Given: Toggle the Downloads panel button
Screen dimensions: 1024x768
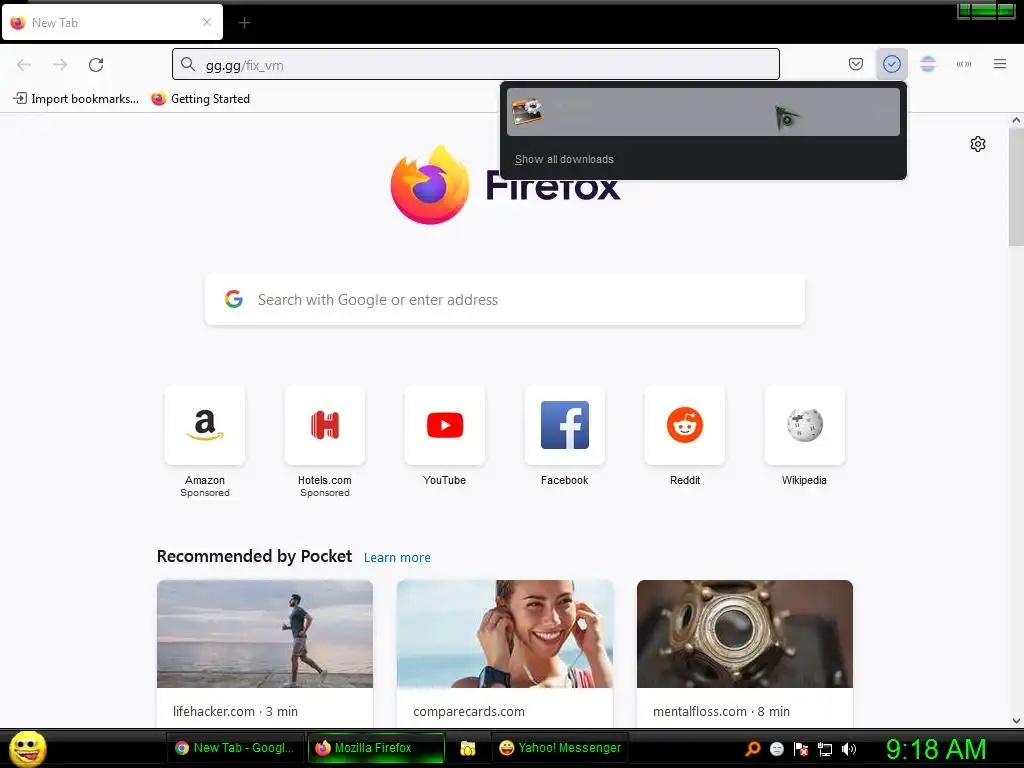Looking at the screenshot, I should click(891, 64).
